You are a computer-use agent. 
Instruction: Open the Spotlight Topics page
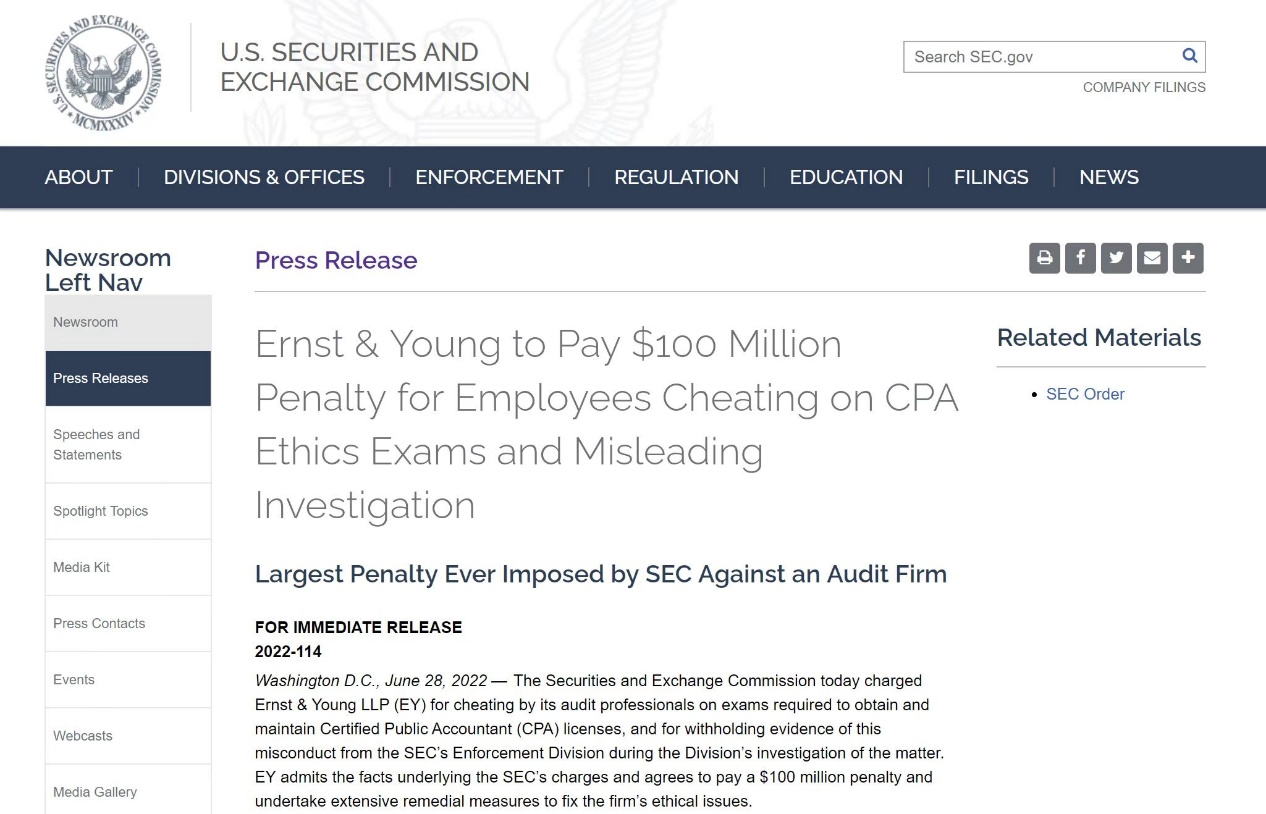100,511
